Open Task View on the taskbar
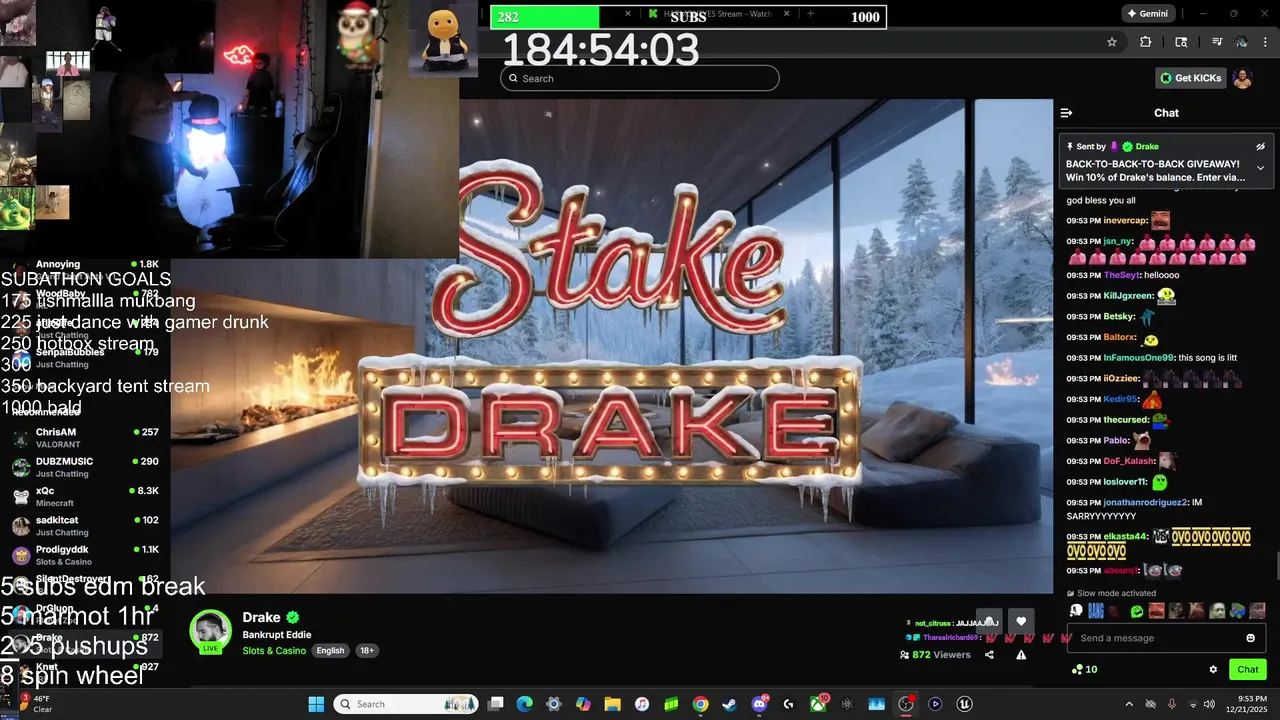This screenshot has height=720, width=1280. 496,704
